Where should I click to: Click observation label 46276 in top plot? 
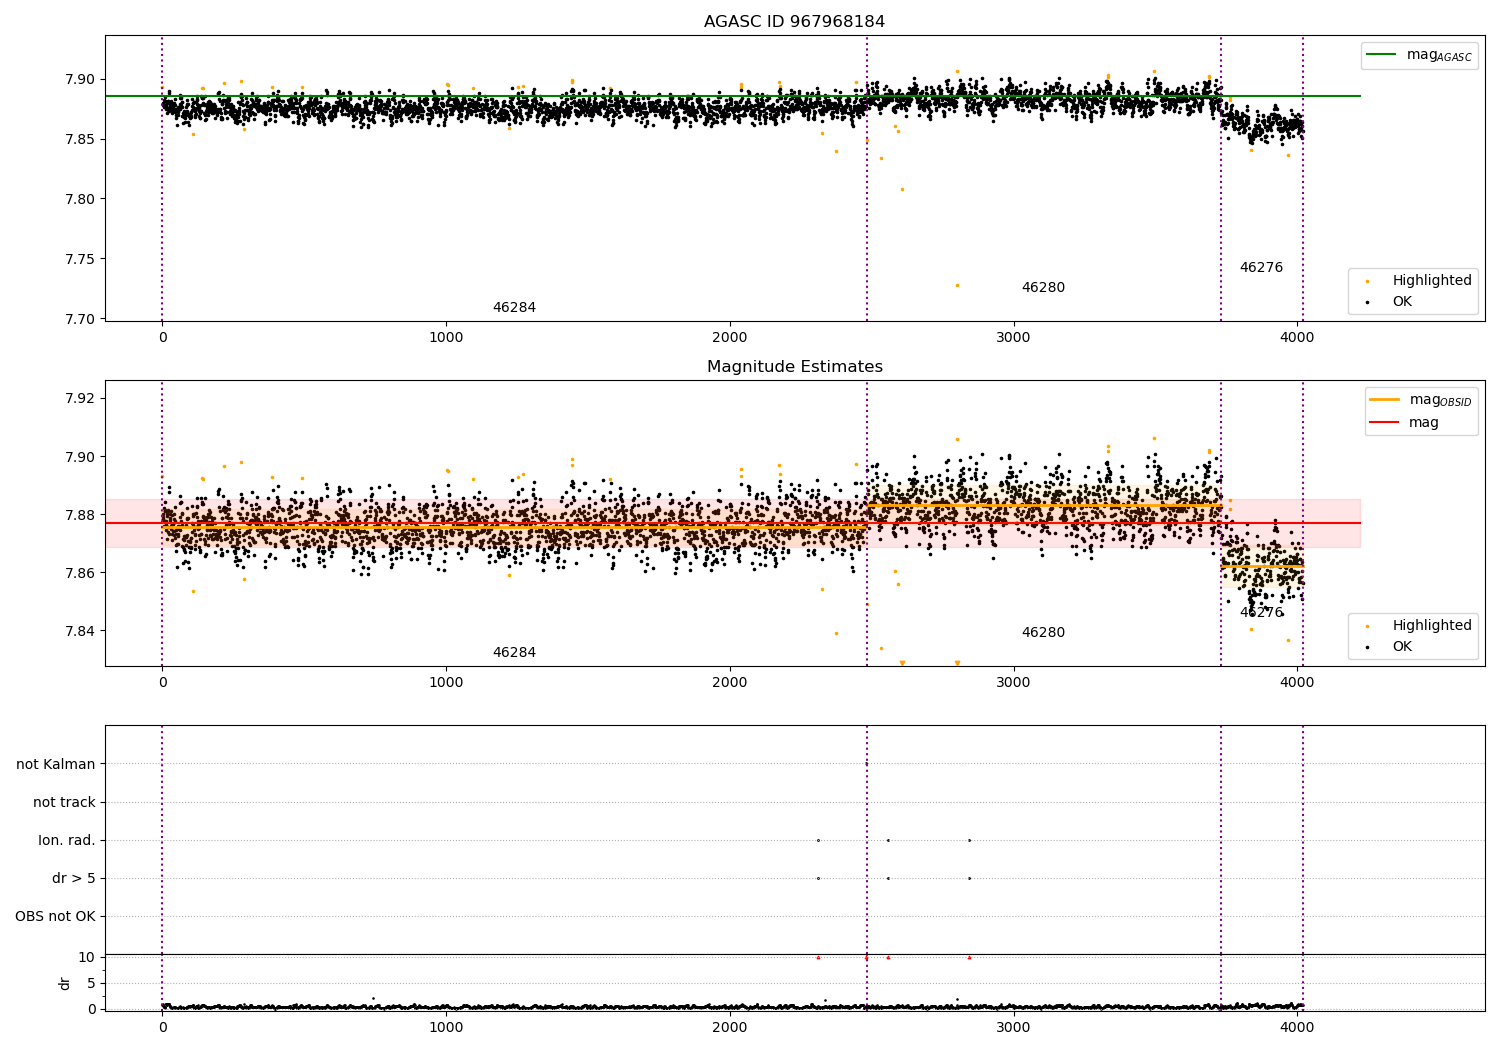pyautogui.click(x=1261, y=268)
